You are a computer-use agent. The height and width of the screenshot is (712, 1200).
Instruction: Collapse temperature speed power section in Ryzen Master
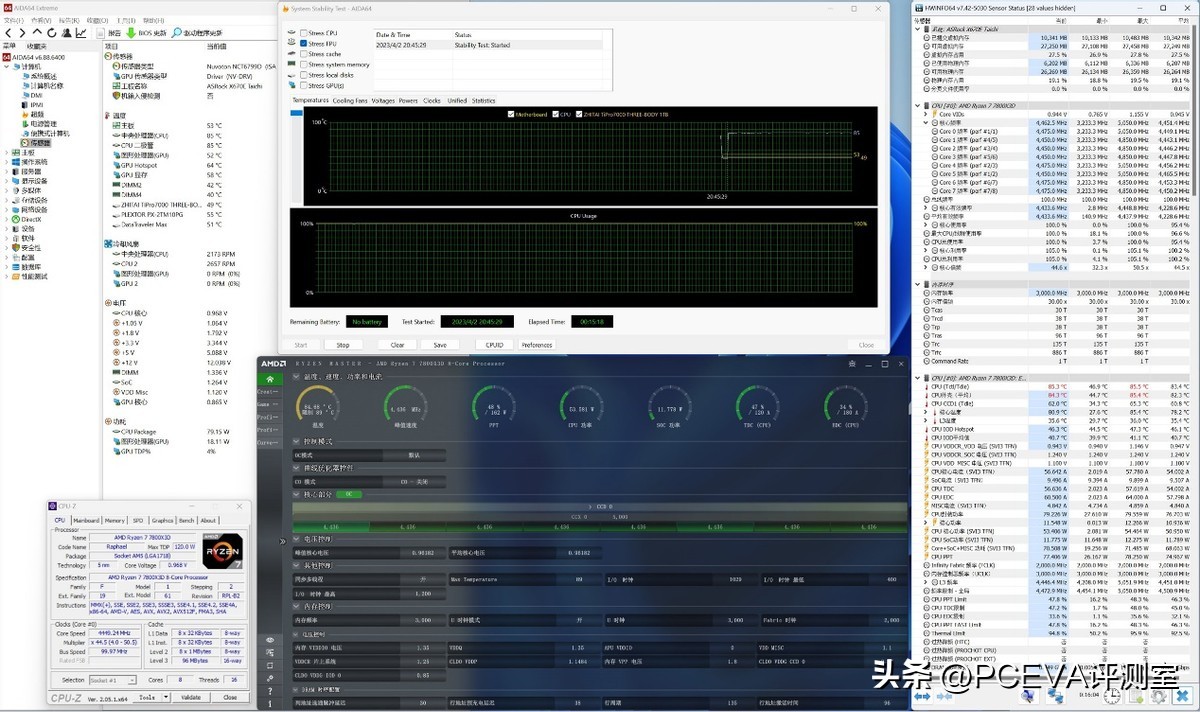296,377
